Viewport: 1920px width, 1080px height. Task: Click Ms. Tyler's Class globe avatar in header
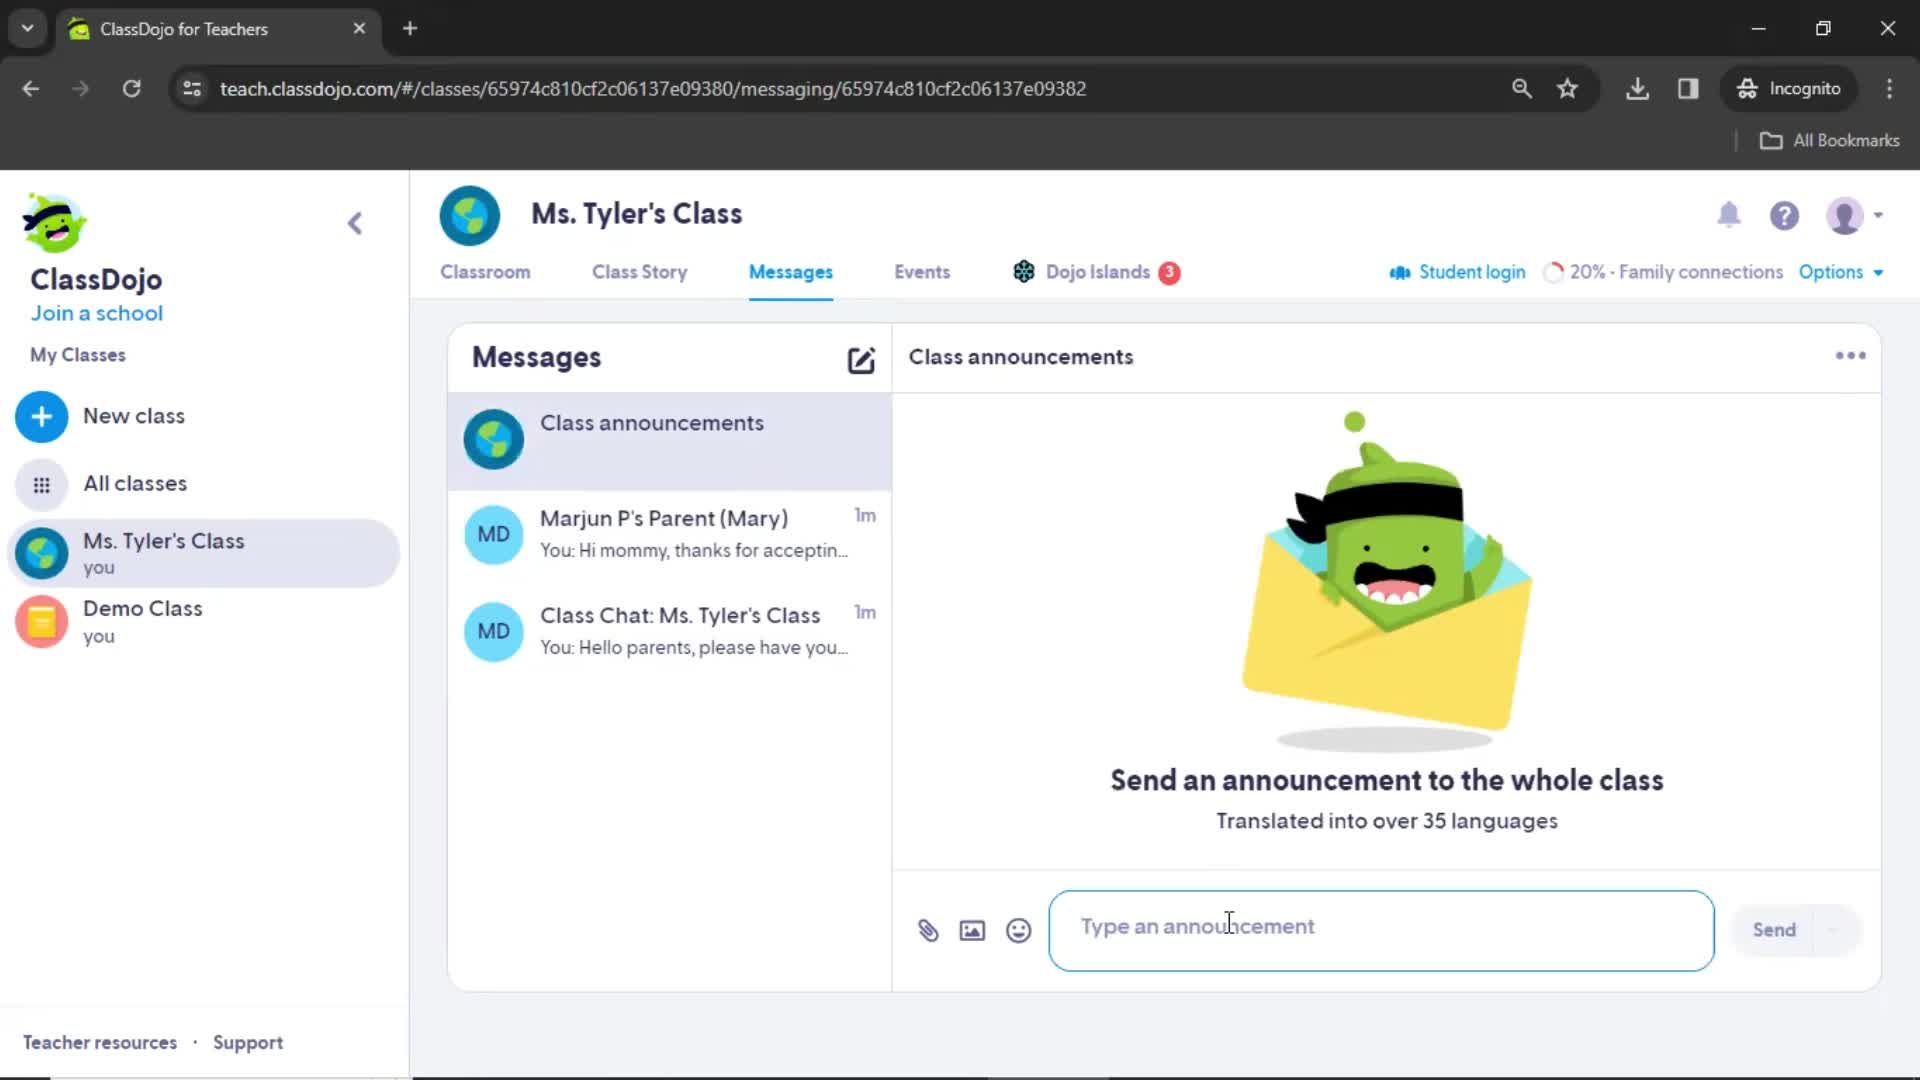pos(469,215)
